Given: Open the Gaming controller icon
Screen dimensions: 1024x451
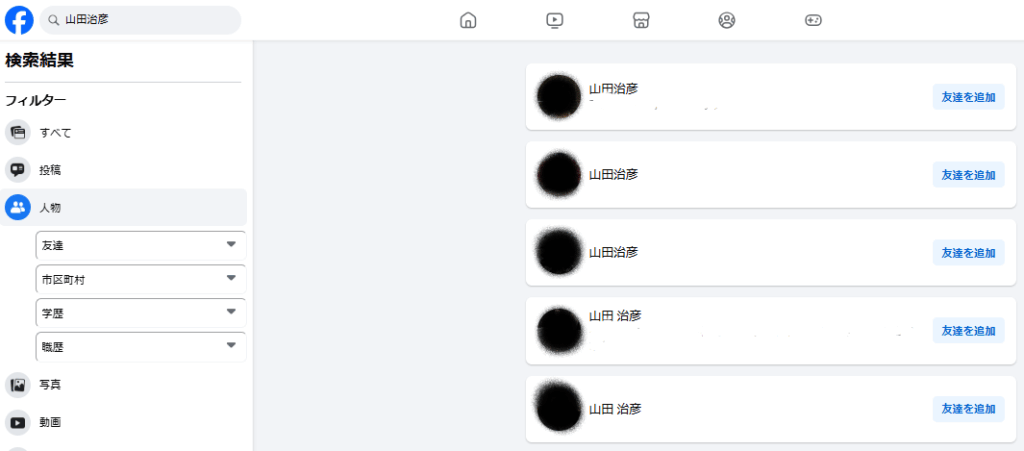Looking at the screenshot, I should (x=813, y=20).
